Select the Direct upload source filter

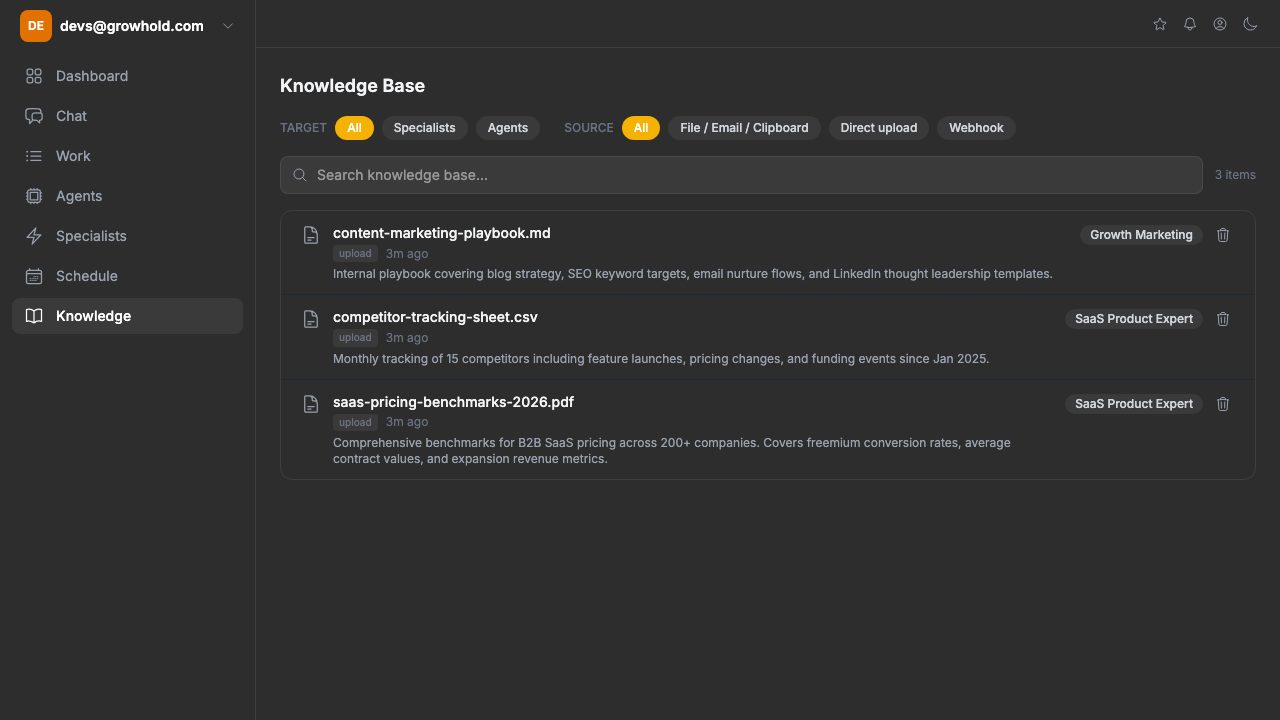878,128
